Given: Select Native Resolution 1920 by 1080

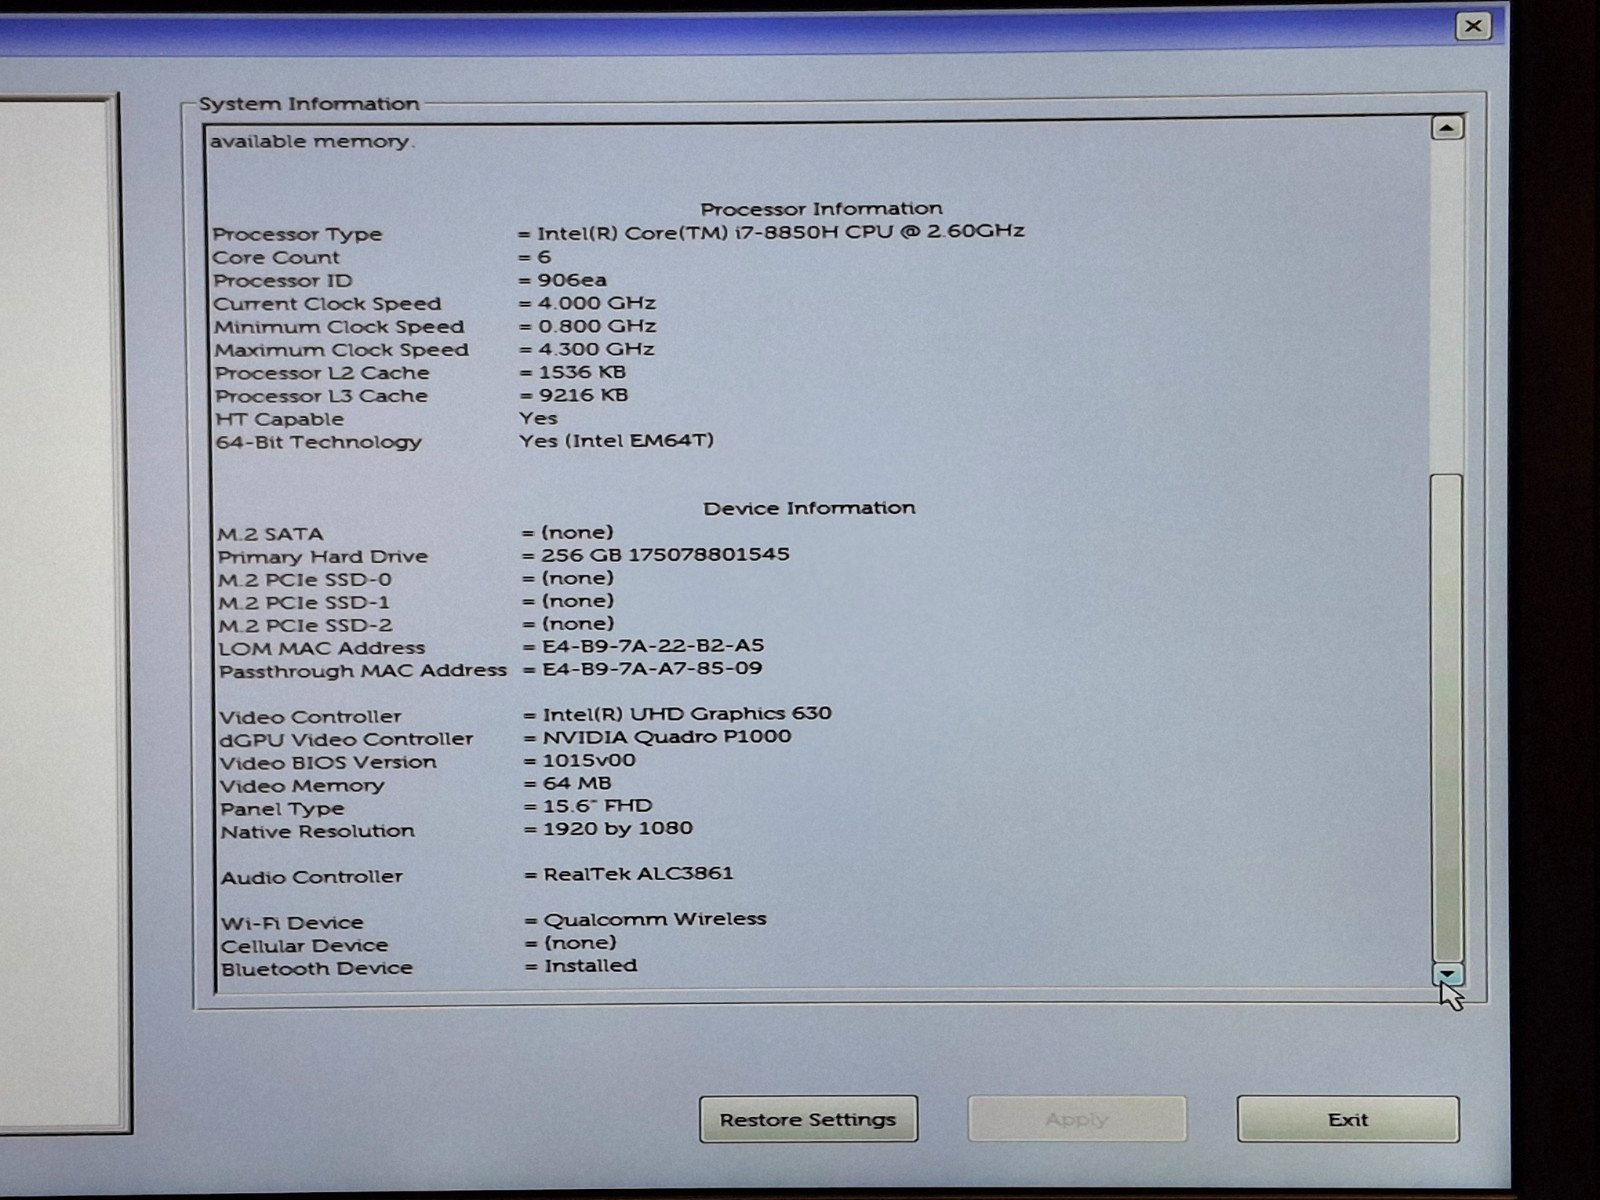Looking at the screenshot, I should tap(618, 829).
